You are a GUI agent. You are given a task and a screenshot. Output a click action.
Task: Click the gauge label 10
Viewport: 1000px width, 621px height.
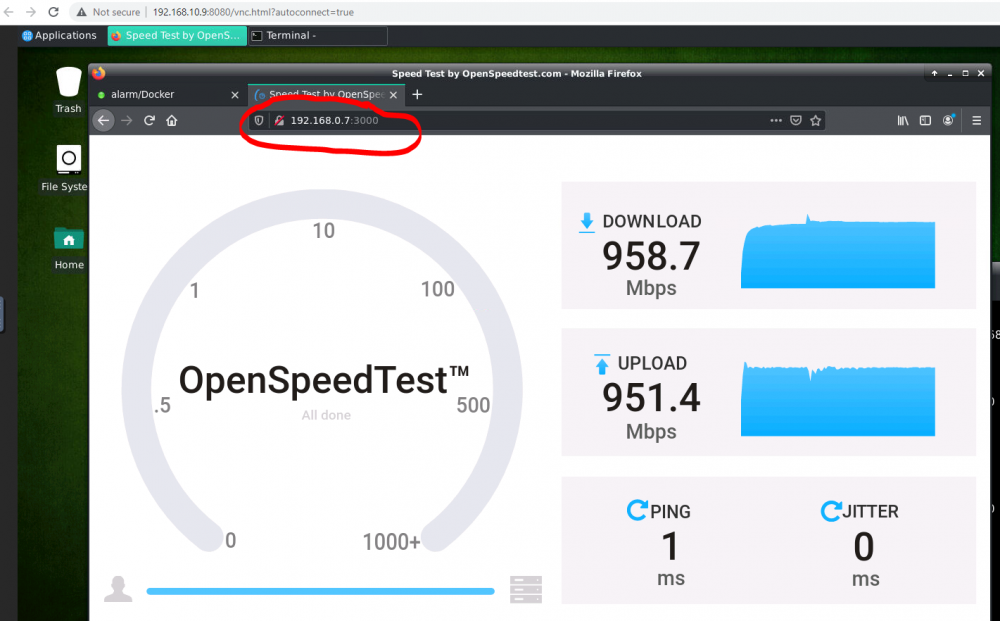323,231
